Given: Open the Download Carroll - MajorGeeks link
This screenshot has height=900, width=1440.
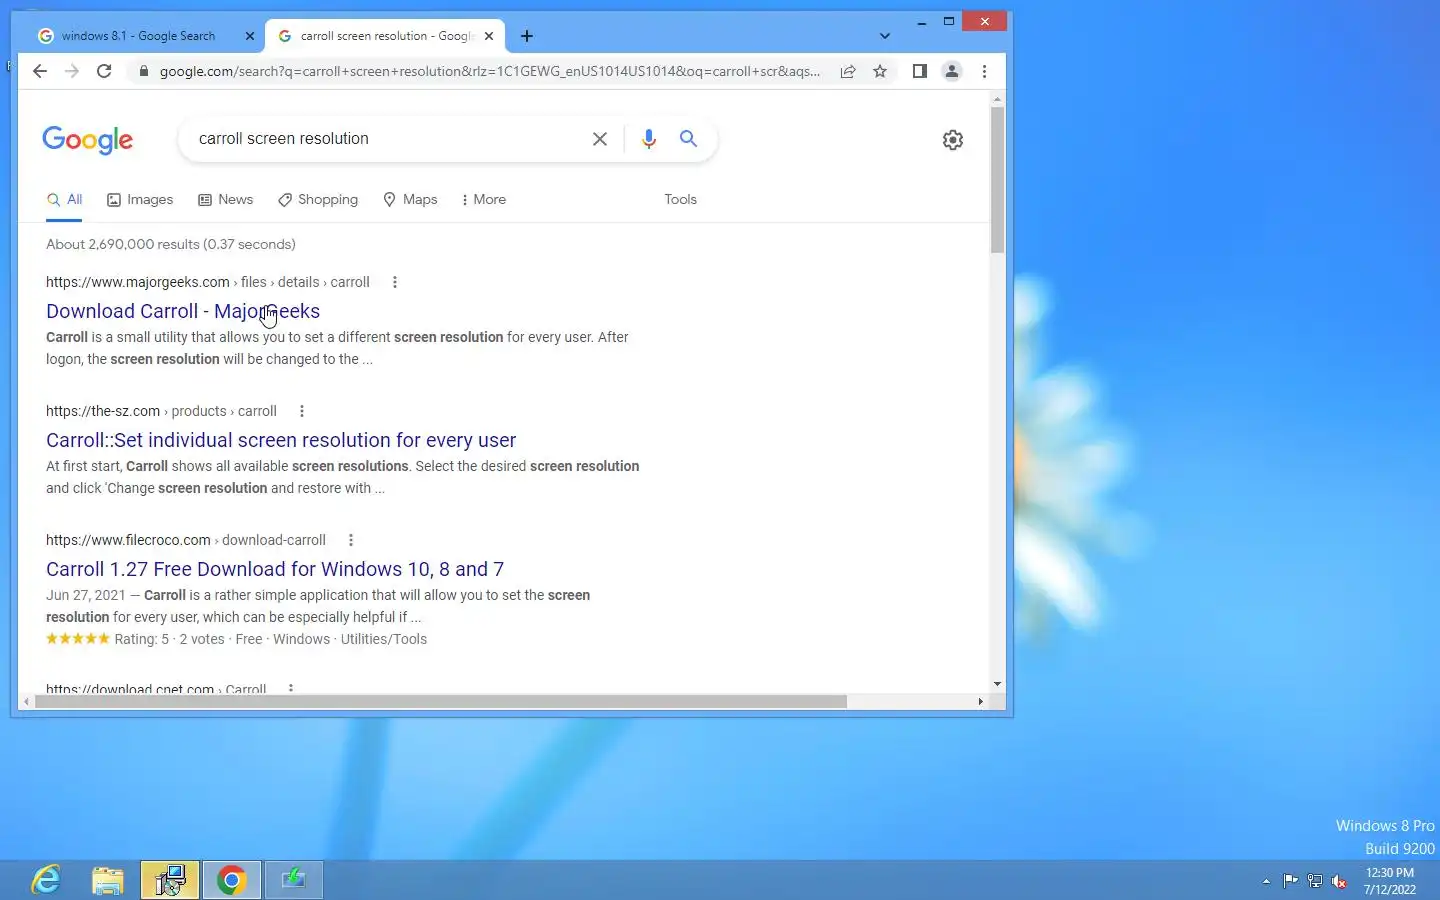Looking at the screenshot, I should pos(183,311).
